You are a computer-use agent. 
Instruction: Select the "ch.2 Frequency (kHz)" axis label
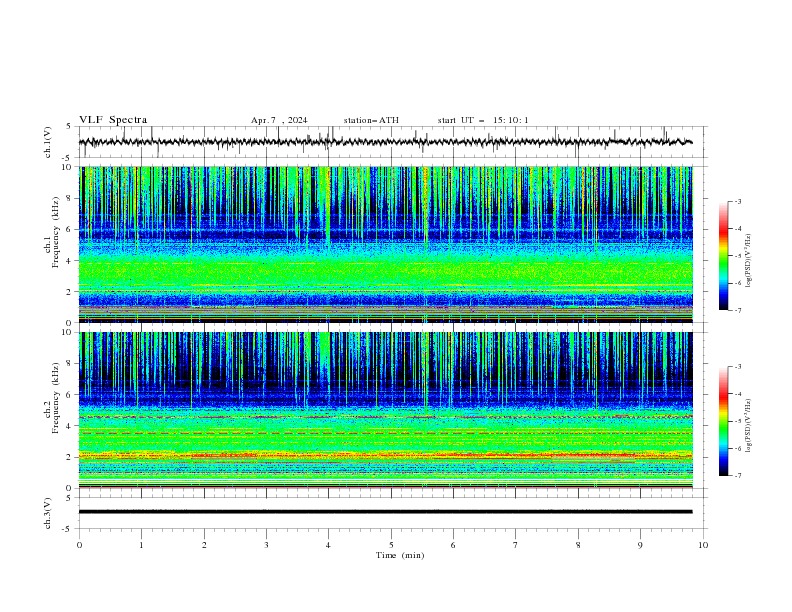pos(52,397)
